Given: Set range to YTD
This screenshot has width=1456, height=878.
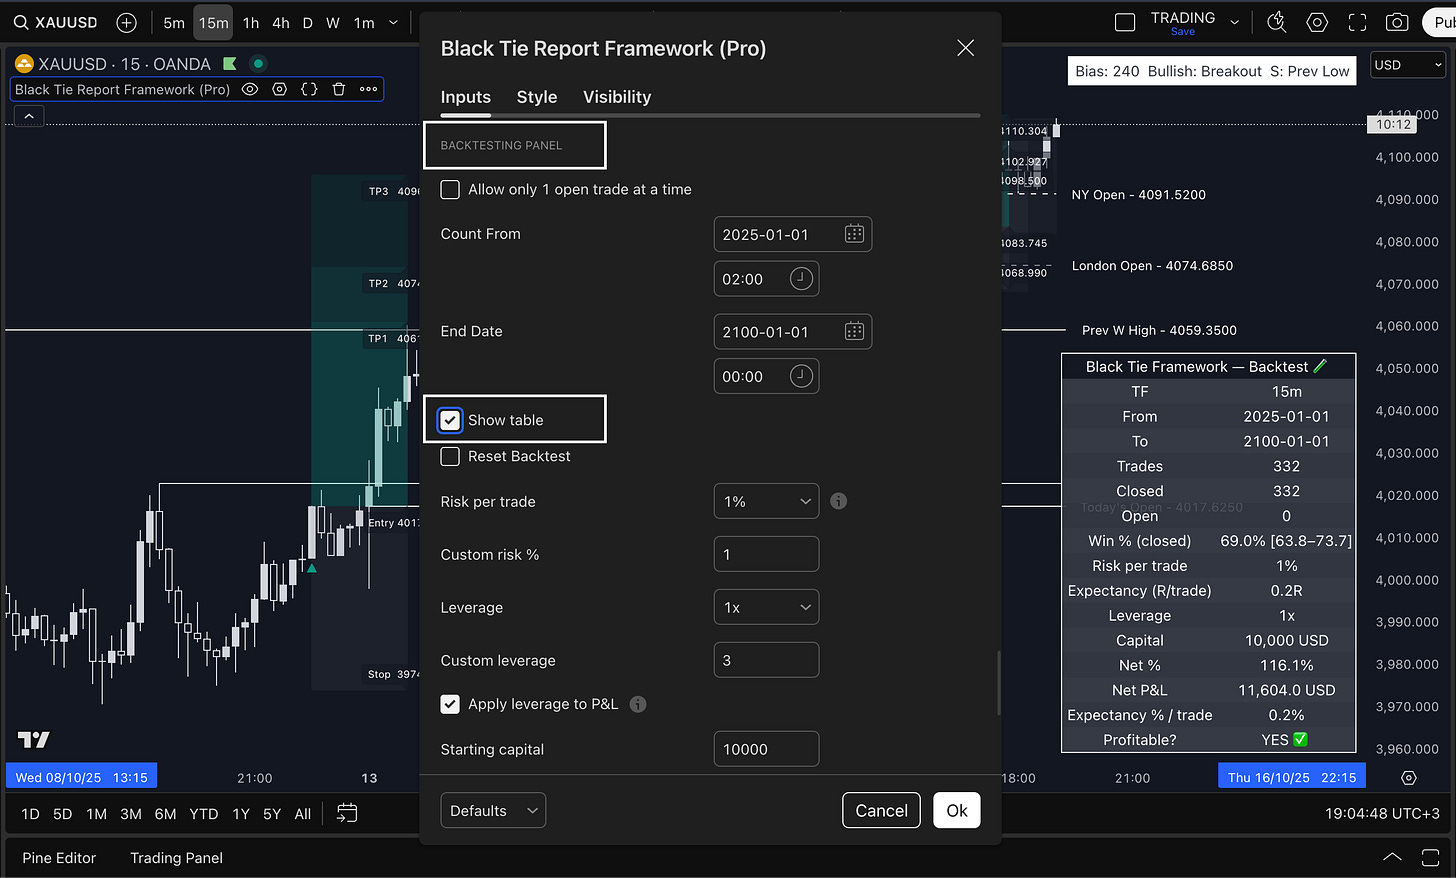Looking at the screenshot, I should 204,814.
